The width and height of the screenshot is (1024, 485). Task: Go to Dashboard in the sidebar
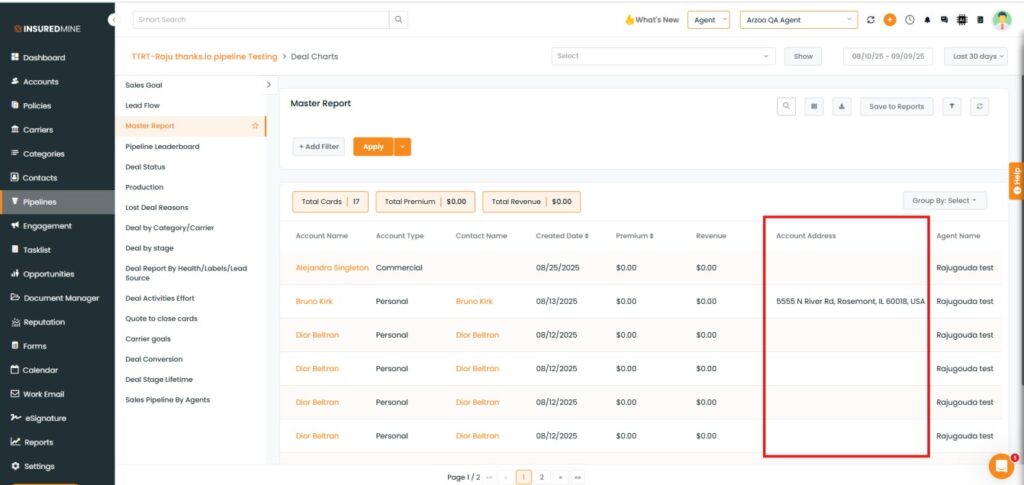(43, 58)
